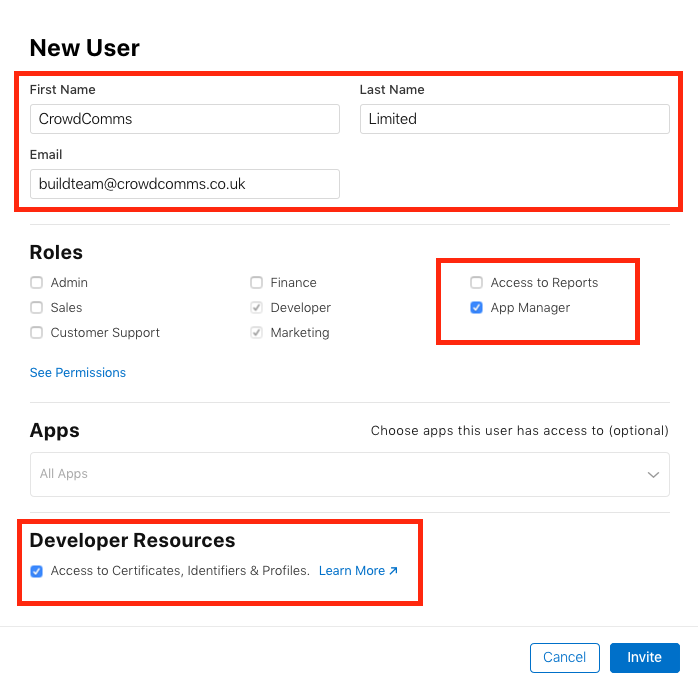Click the 'Choose apps this user has access to' text

pyautogui.click(x=519, y=431)
